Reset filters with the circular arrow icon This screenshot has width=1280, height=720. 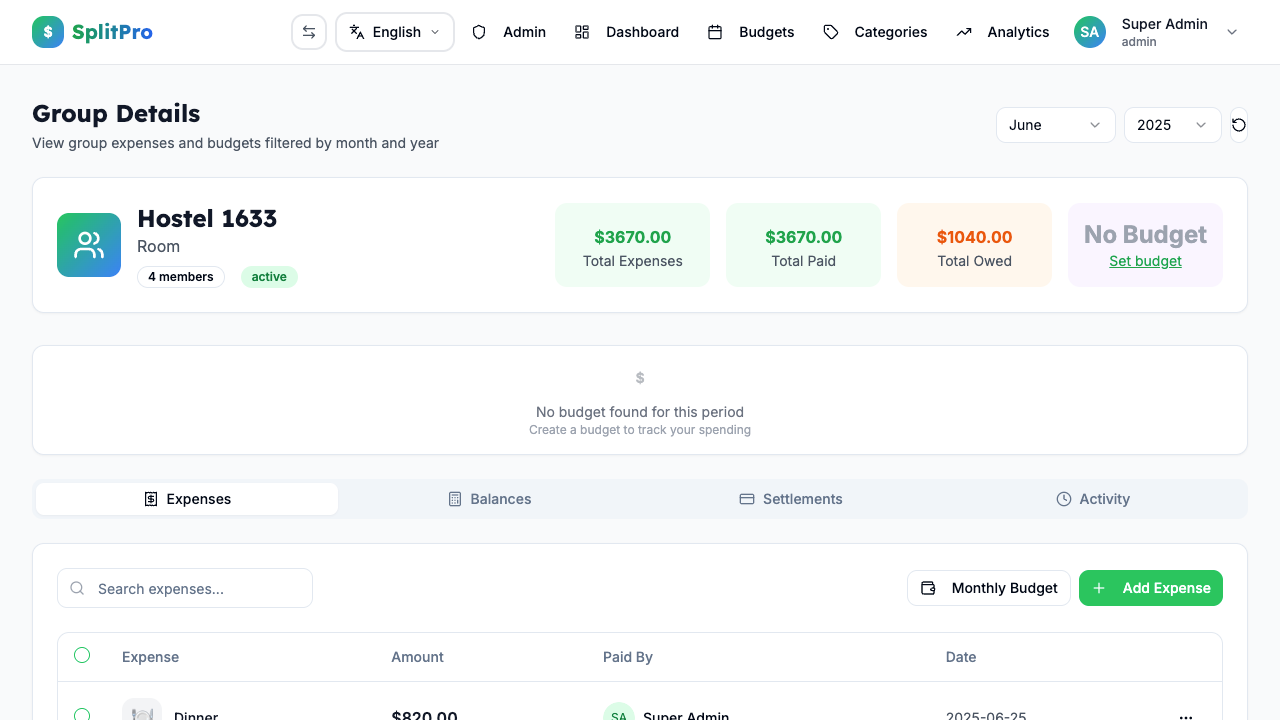click(x=1238, y=124)
